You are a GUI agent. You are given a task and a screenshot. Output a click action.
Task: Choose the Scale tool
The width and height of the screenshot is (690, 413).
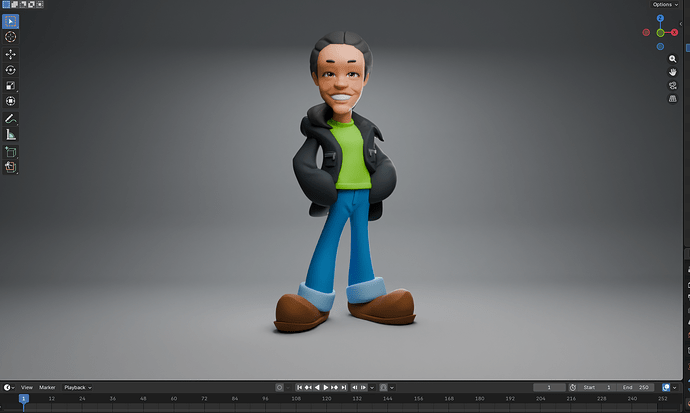(11, 85)
